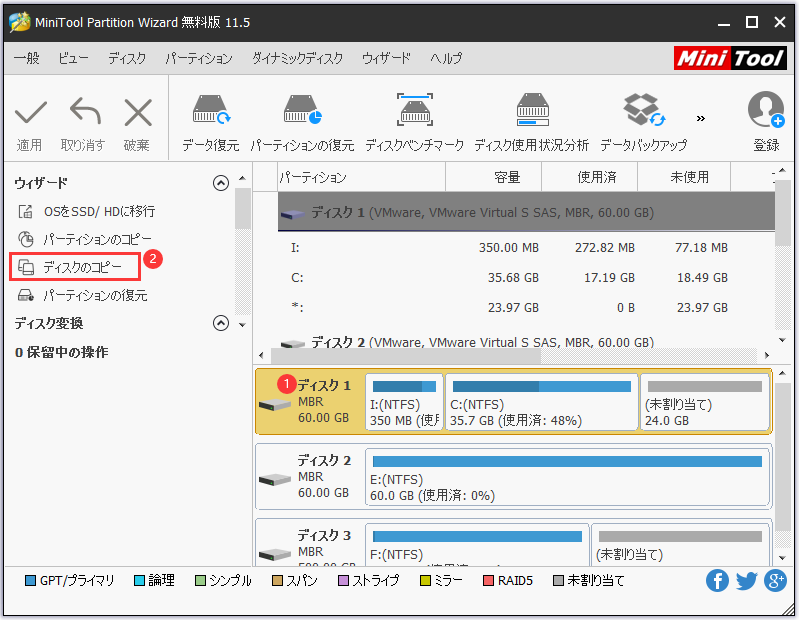Show more toolbar items via » chevron
The image size is (799, 622).
[x=701, y=118]
